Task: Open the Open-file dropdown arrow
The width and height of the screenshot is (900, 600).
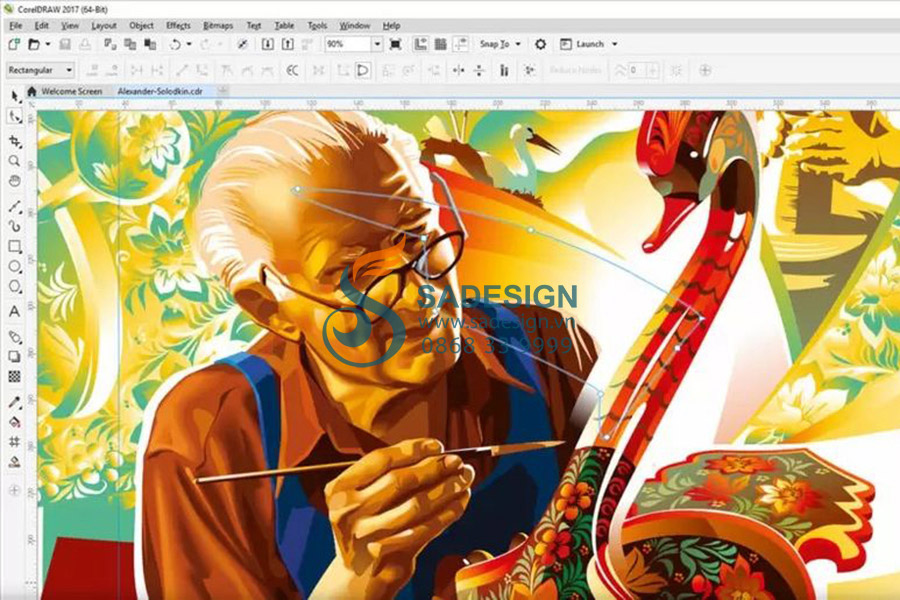Action: [x=48, y=44]
